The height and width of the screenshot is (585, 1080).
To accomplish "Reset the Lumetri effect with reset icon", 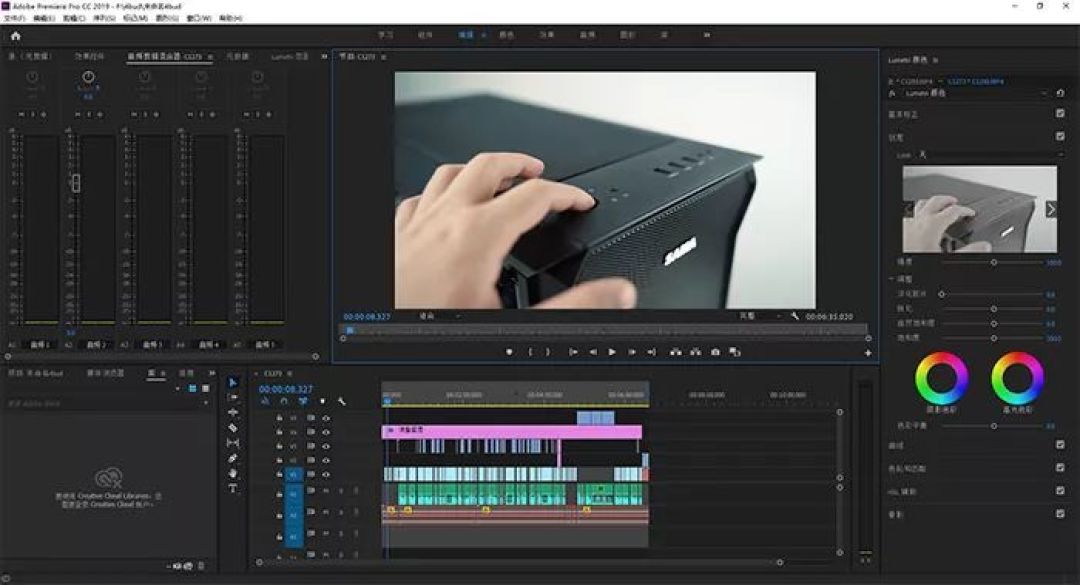I will click(1060, 93).
